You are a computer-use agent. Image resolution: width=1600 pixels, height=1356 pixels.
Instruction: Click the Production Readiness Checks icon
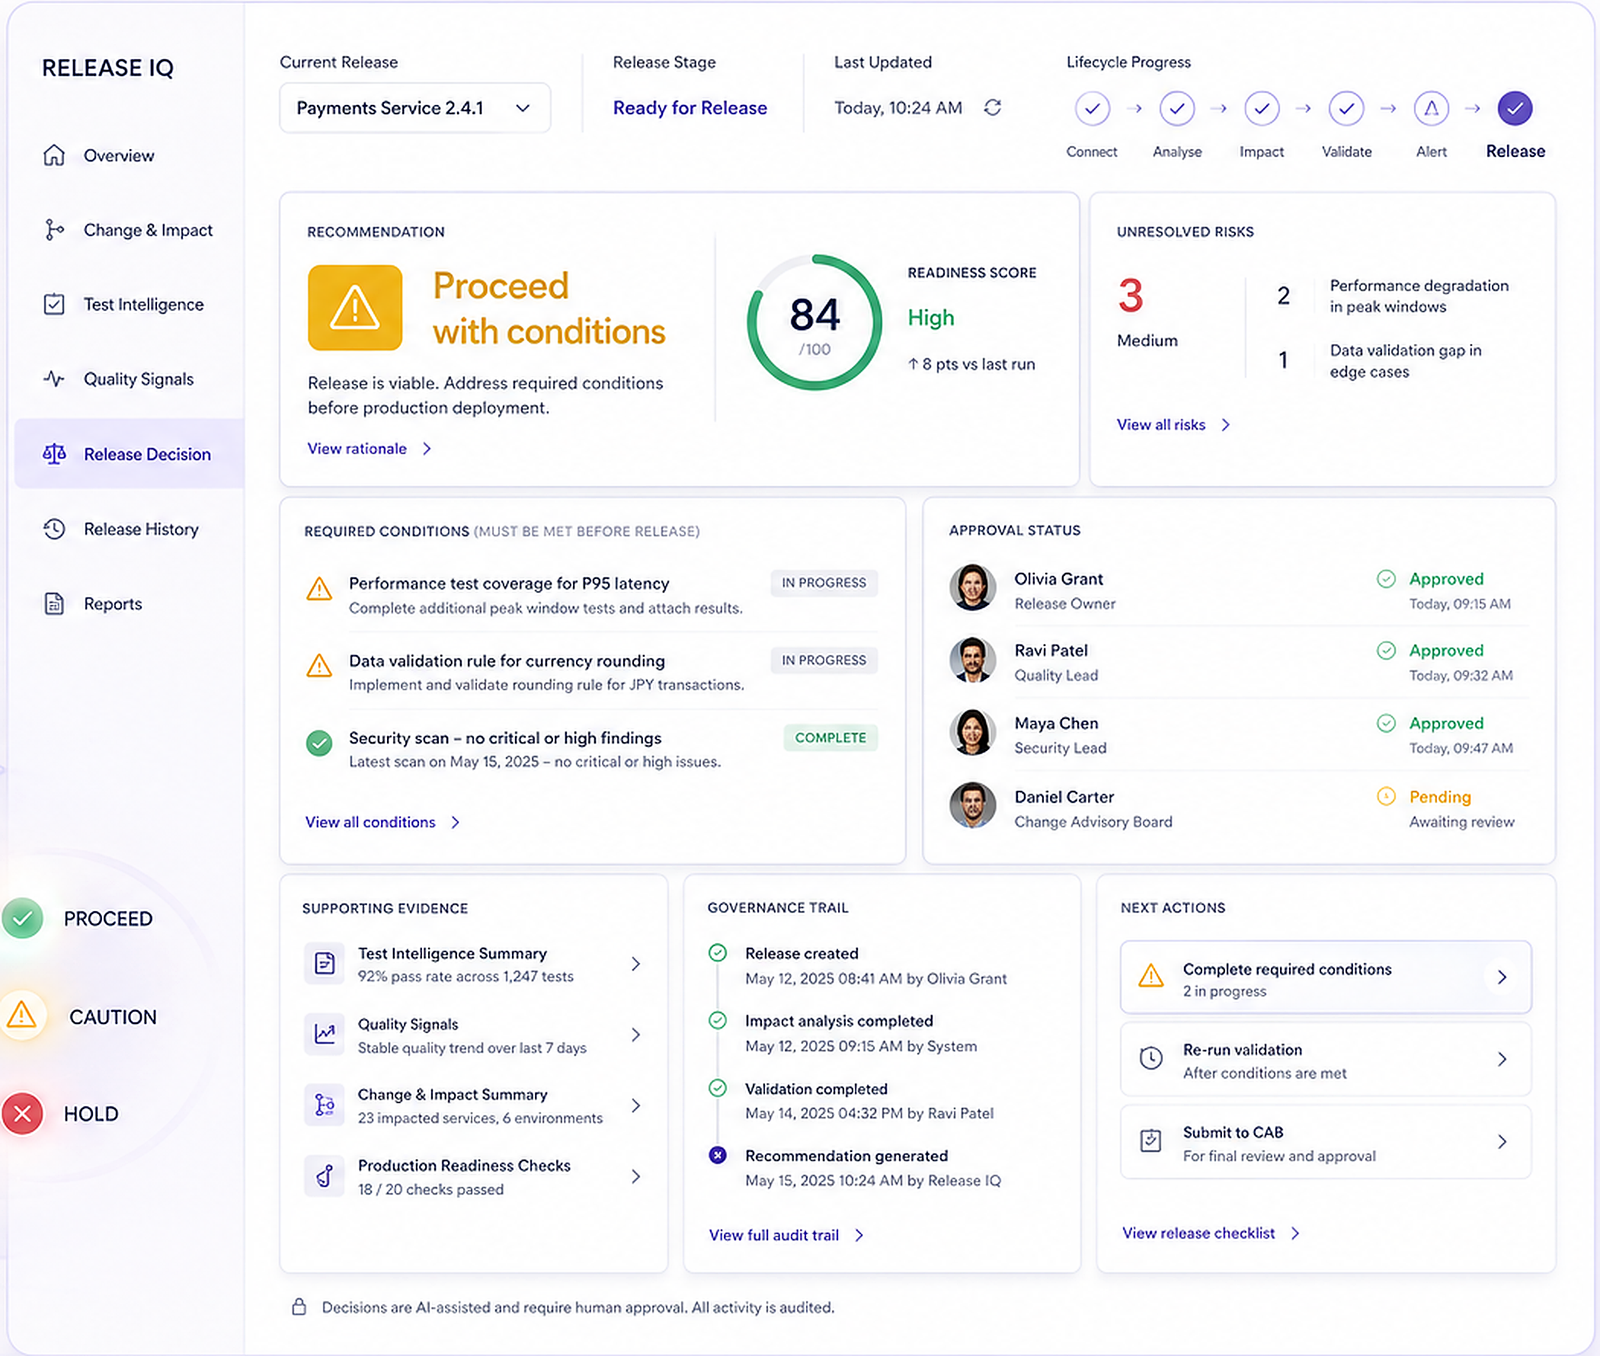coord(325,1176)
